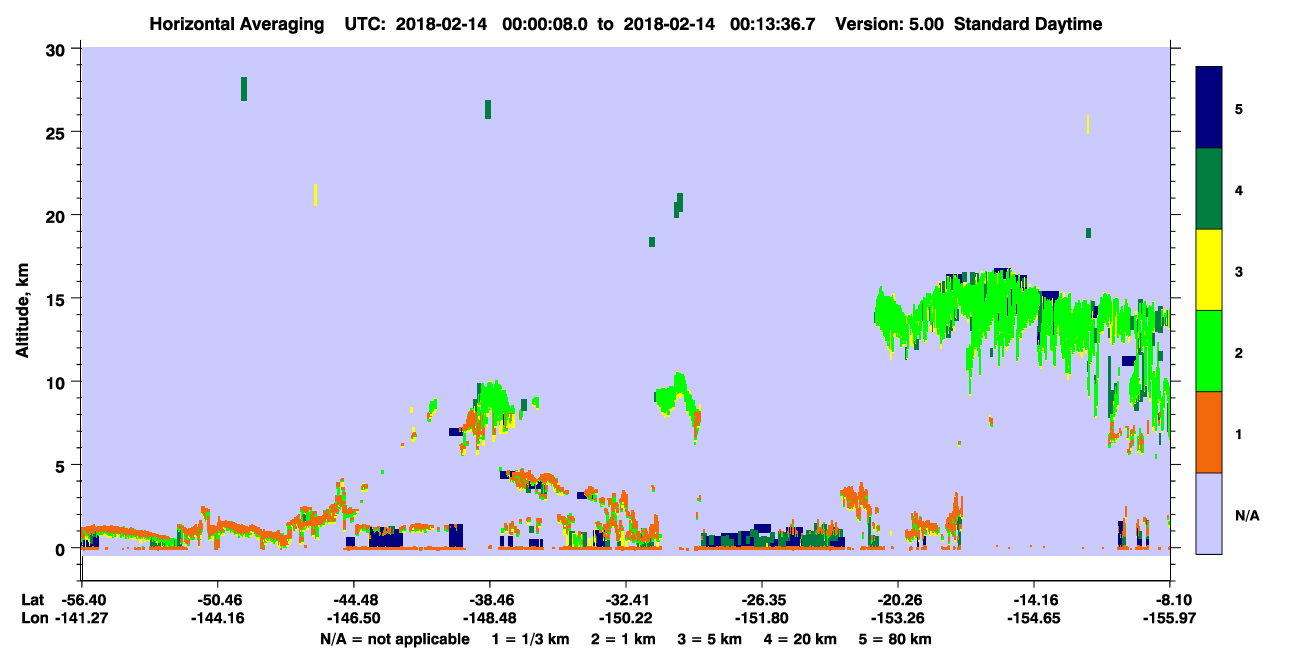Screen dimensions: 1300x667
Task: Click longitude value -154.65
Action: point(1034,619)
